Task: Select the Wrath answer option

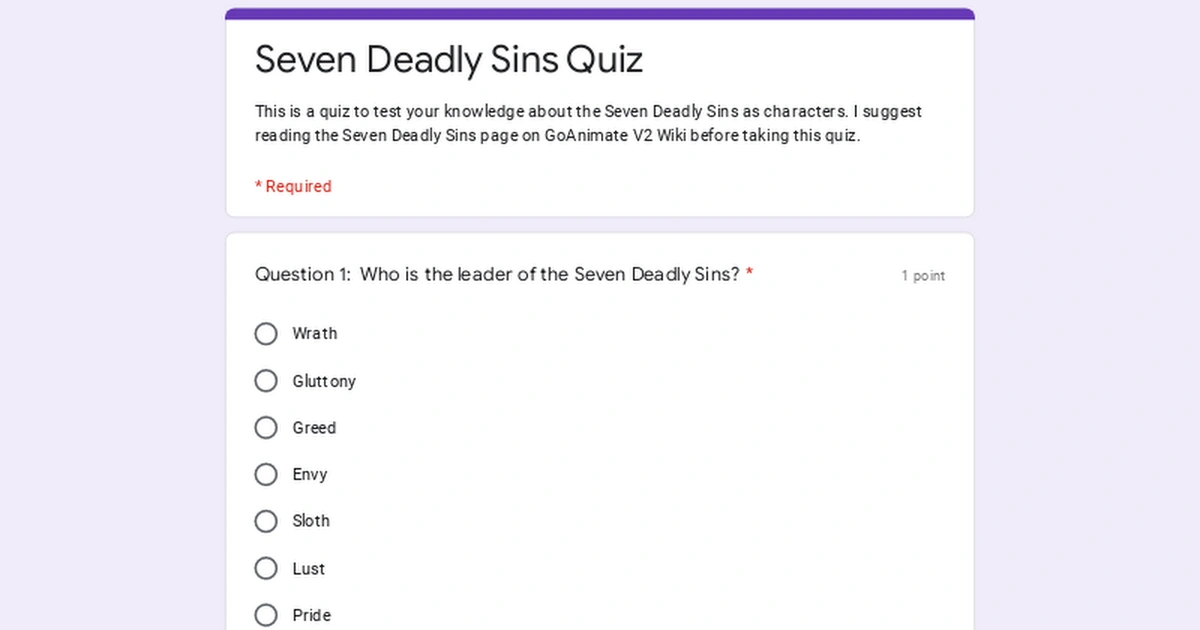Action: (266, 333)
